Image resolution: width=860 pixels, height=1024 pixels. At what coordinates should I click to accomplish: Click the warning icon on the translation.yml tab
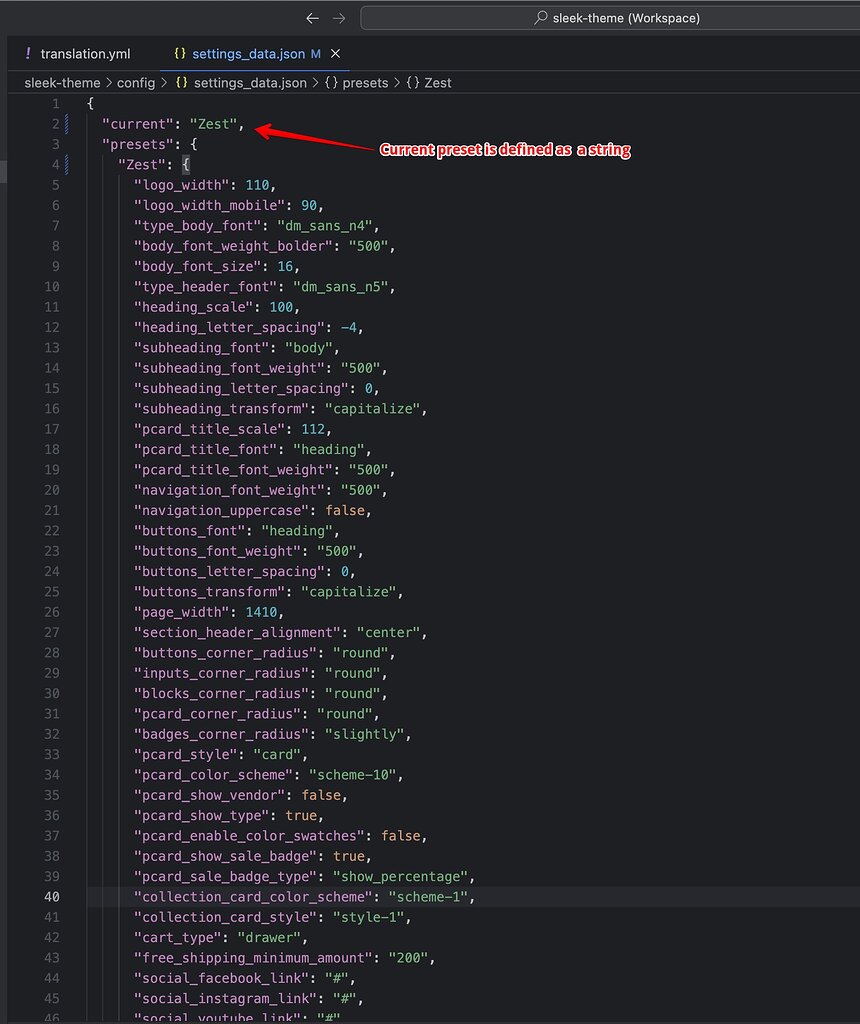[27, 54]
